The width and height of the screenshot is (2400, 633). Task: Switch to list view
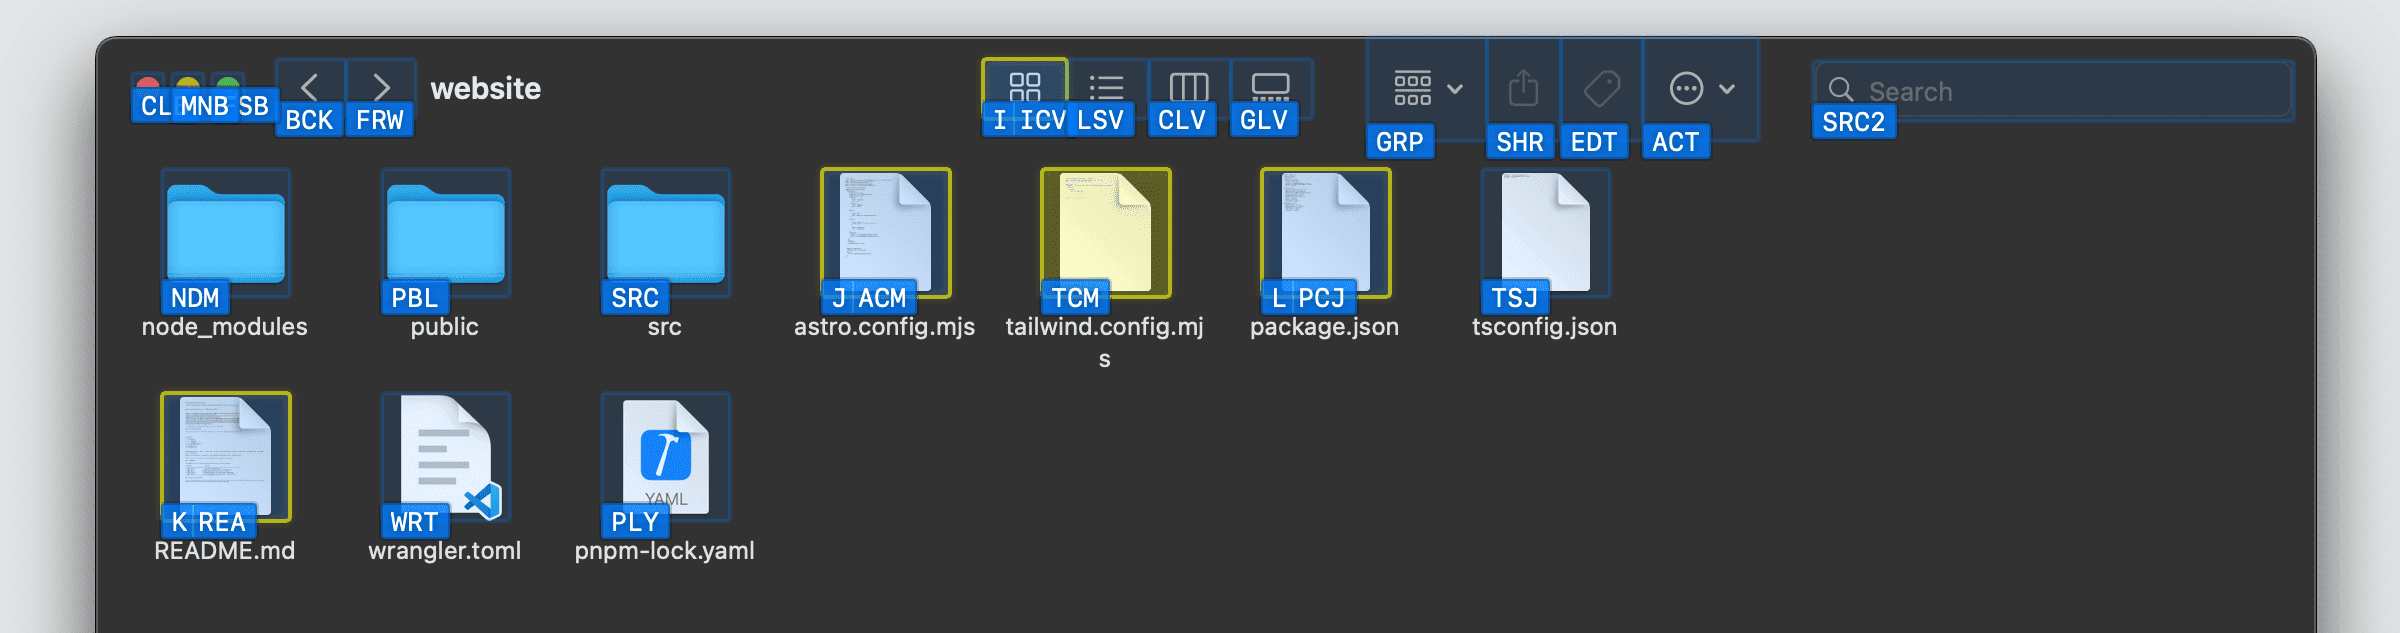point(1106,86)
